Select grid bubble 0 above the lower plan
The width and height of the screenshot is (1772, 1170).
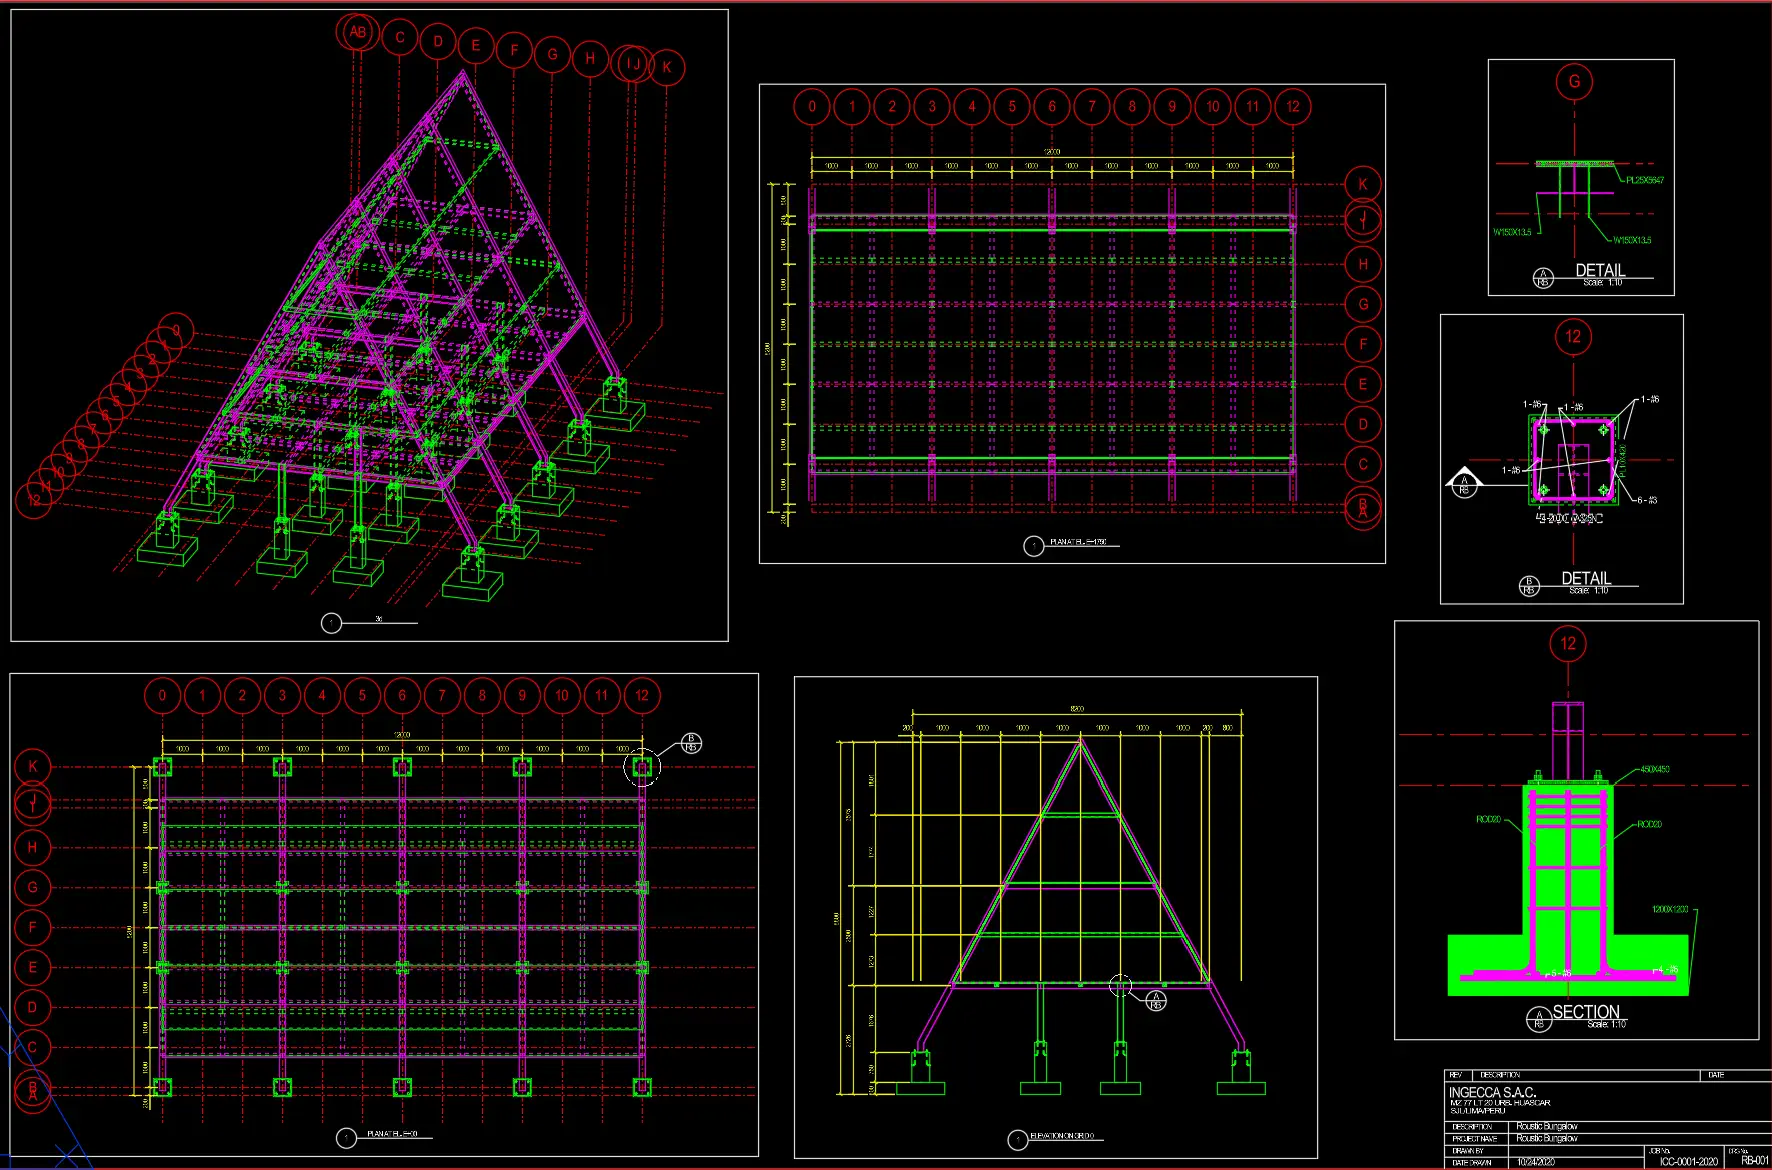point(162,695)
